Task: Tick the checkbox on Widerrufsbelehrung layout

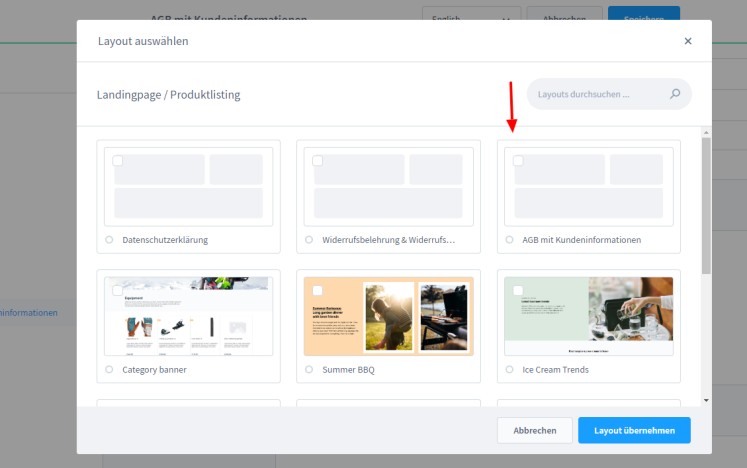Action: 318,160
